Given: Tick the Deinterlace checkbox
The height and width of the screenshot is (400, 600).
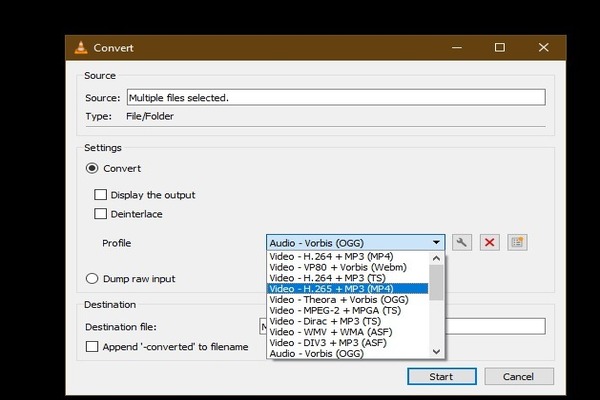Looking at the screenshot, I should point(100,214).
